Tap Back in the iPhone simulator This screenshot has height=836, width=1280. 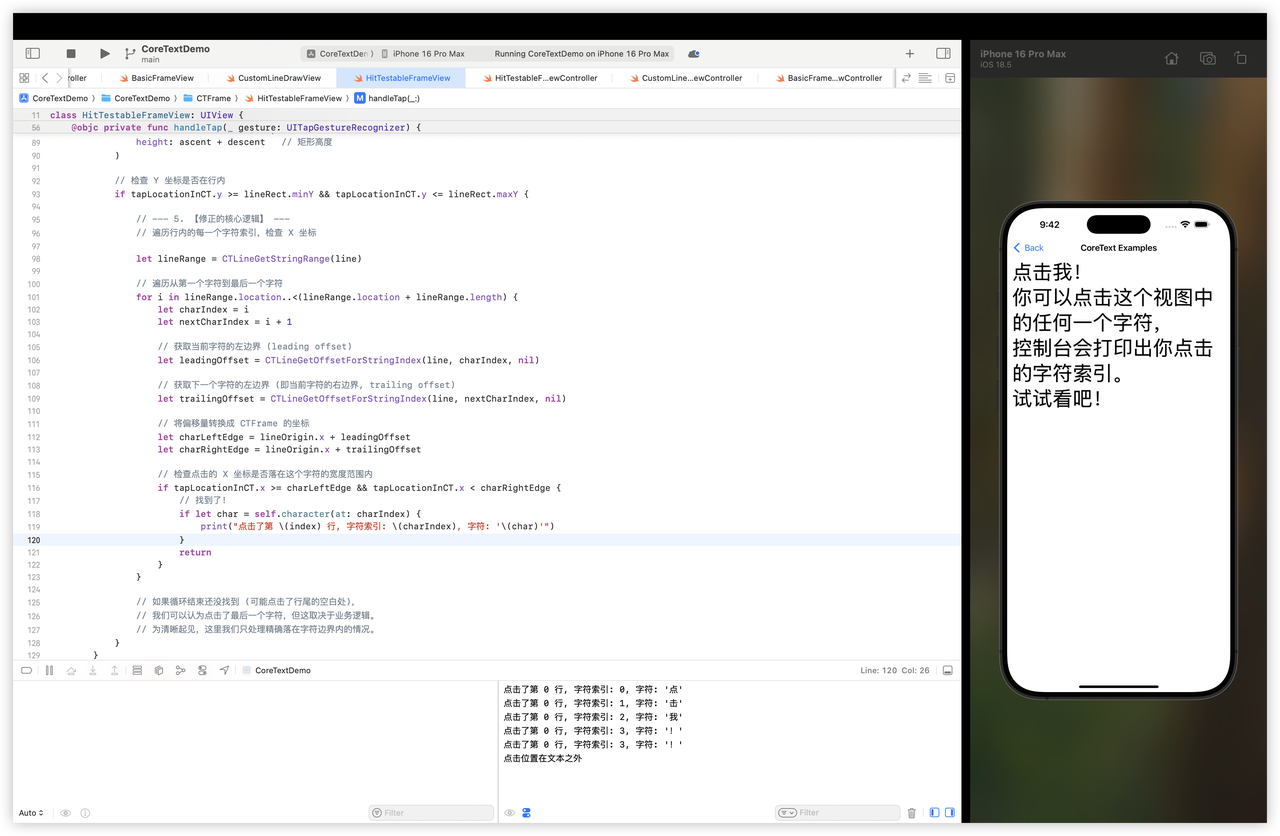click(x=1029, y=248)
